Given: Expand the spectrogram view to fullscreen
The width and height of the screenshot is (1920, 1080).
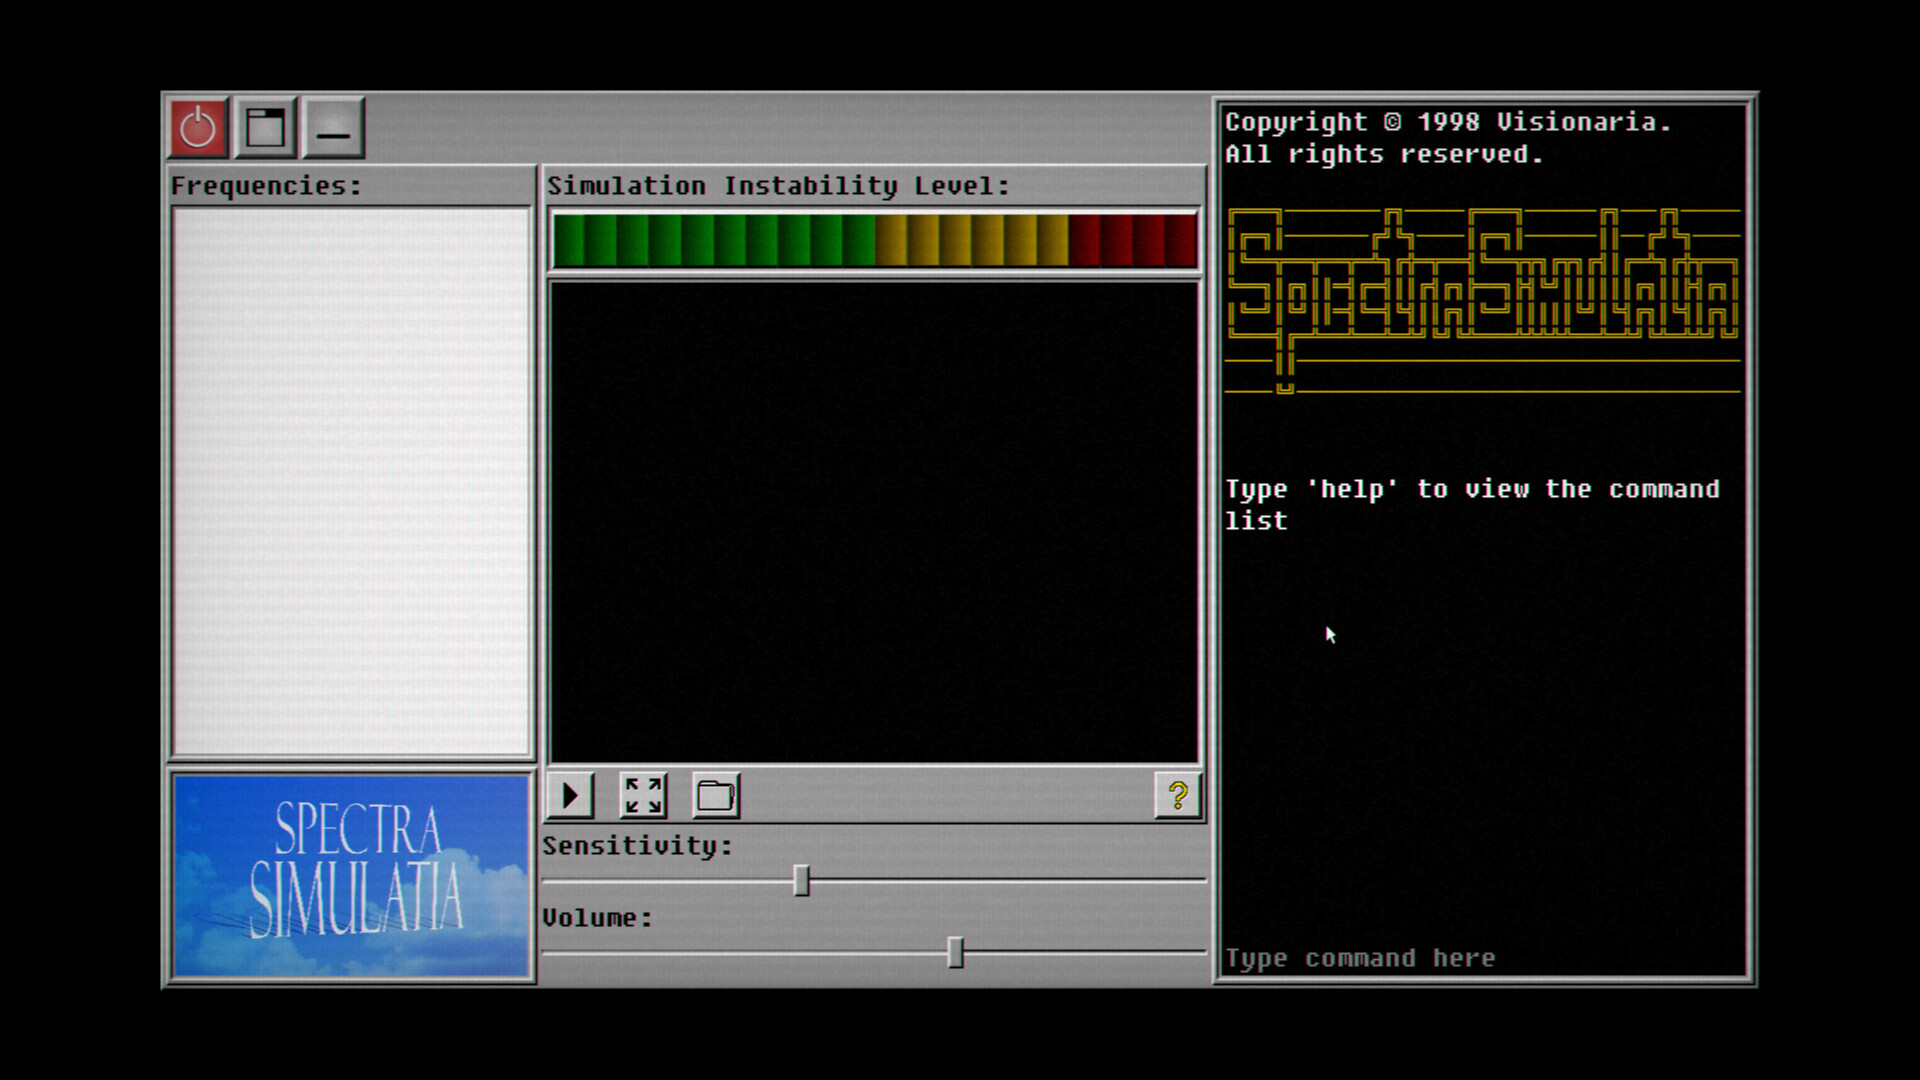Looking at the screenshot, I should tap(642, 795).
